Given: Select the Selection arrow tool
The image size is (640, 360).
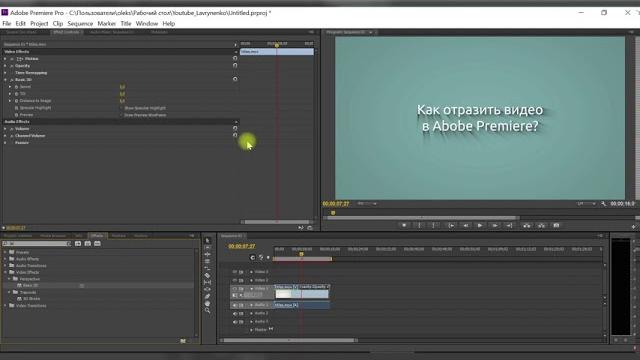Looking at the screenshot, I should [207, 240].
